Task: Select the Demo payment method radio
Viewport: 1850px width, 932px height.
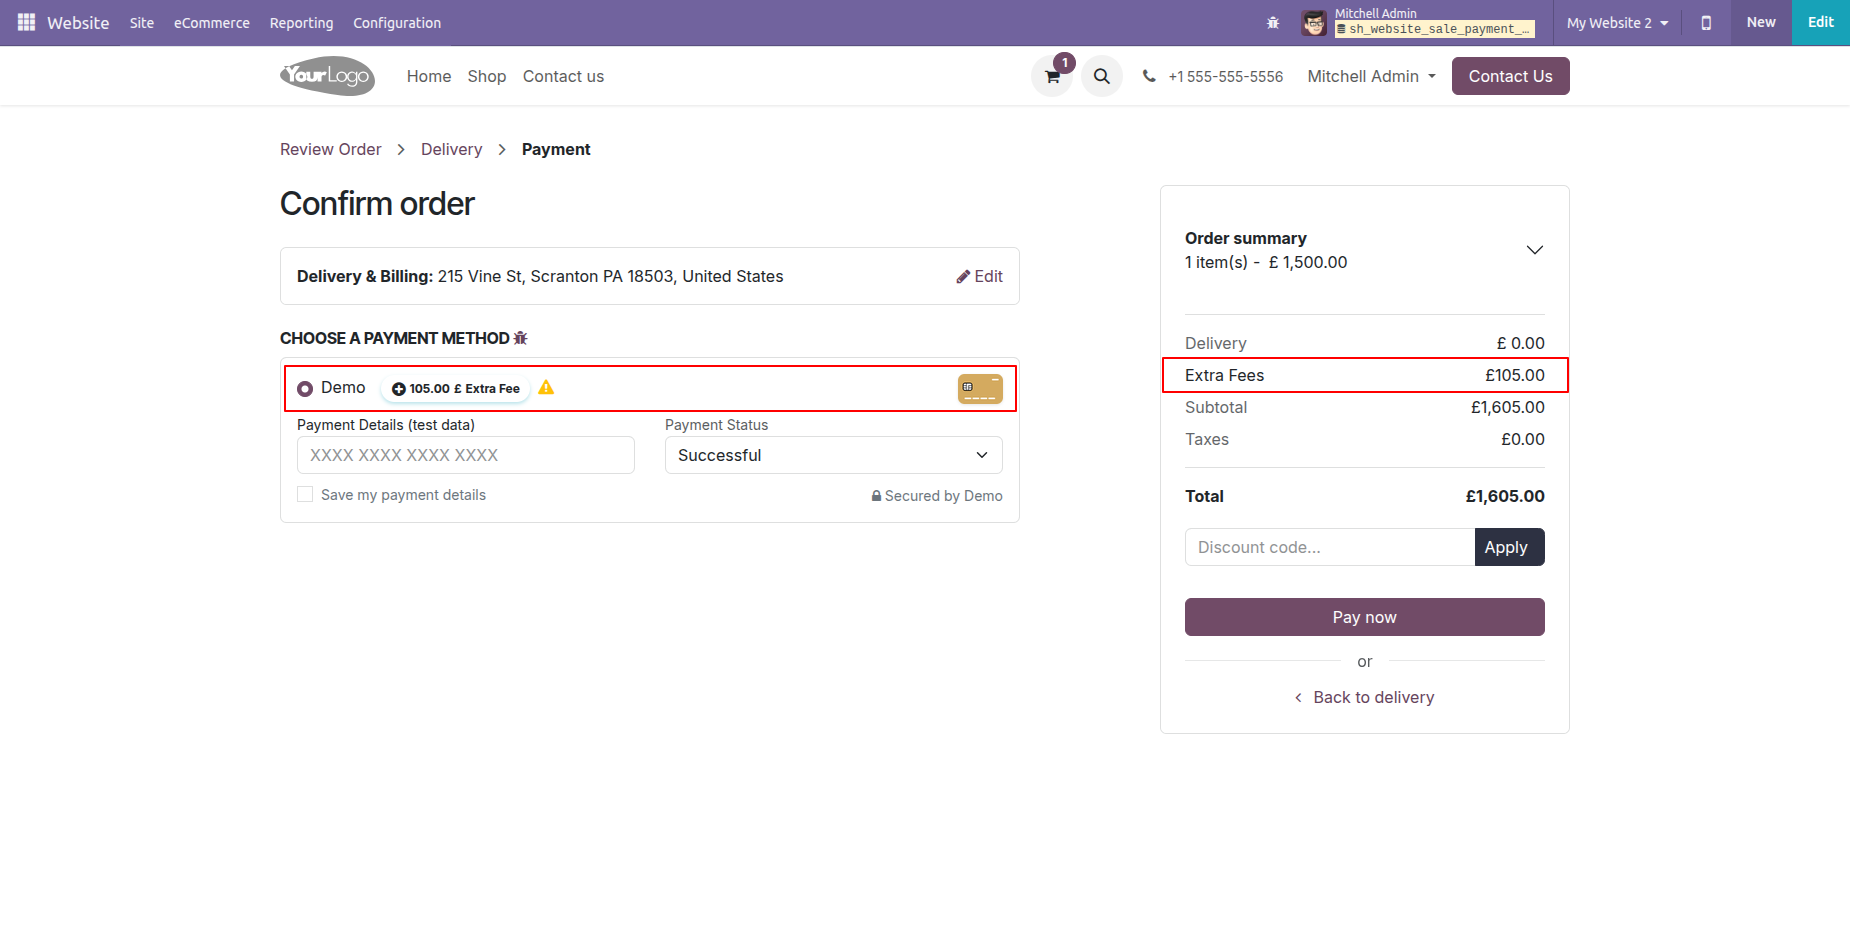Action: click(x=305, y=389)
